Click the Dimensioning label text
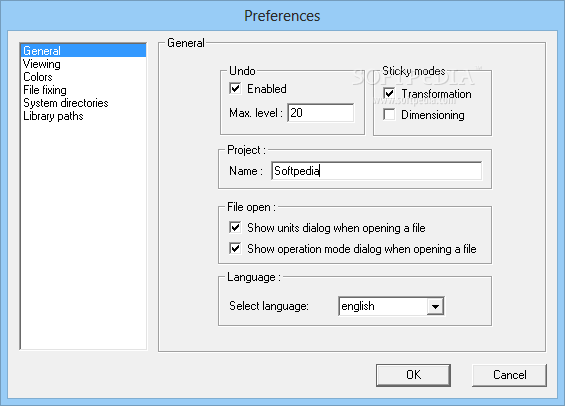Image resolution: width=565 pixels, height=406 pixels. tap(433, 115)
